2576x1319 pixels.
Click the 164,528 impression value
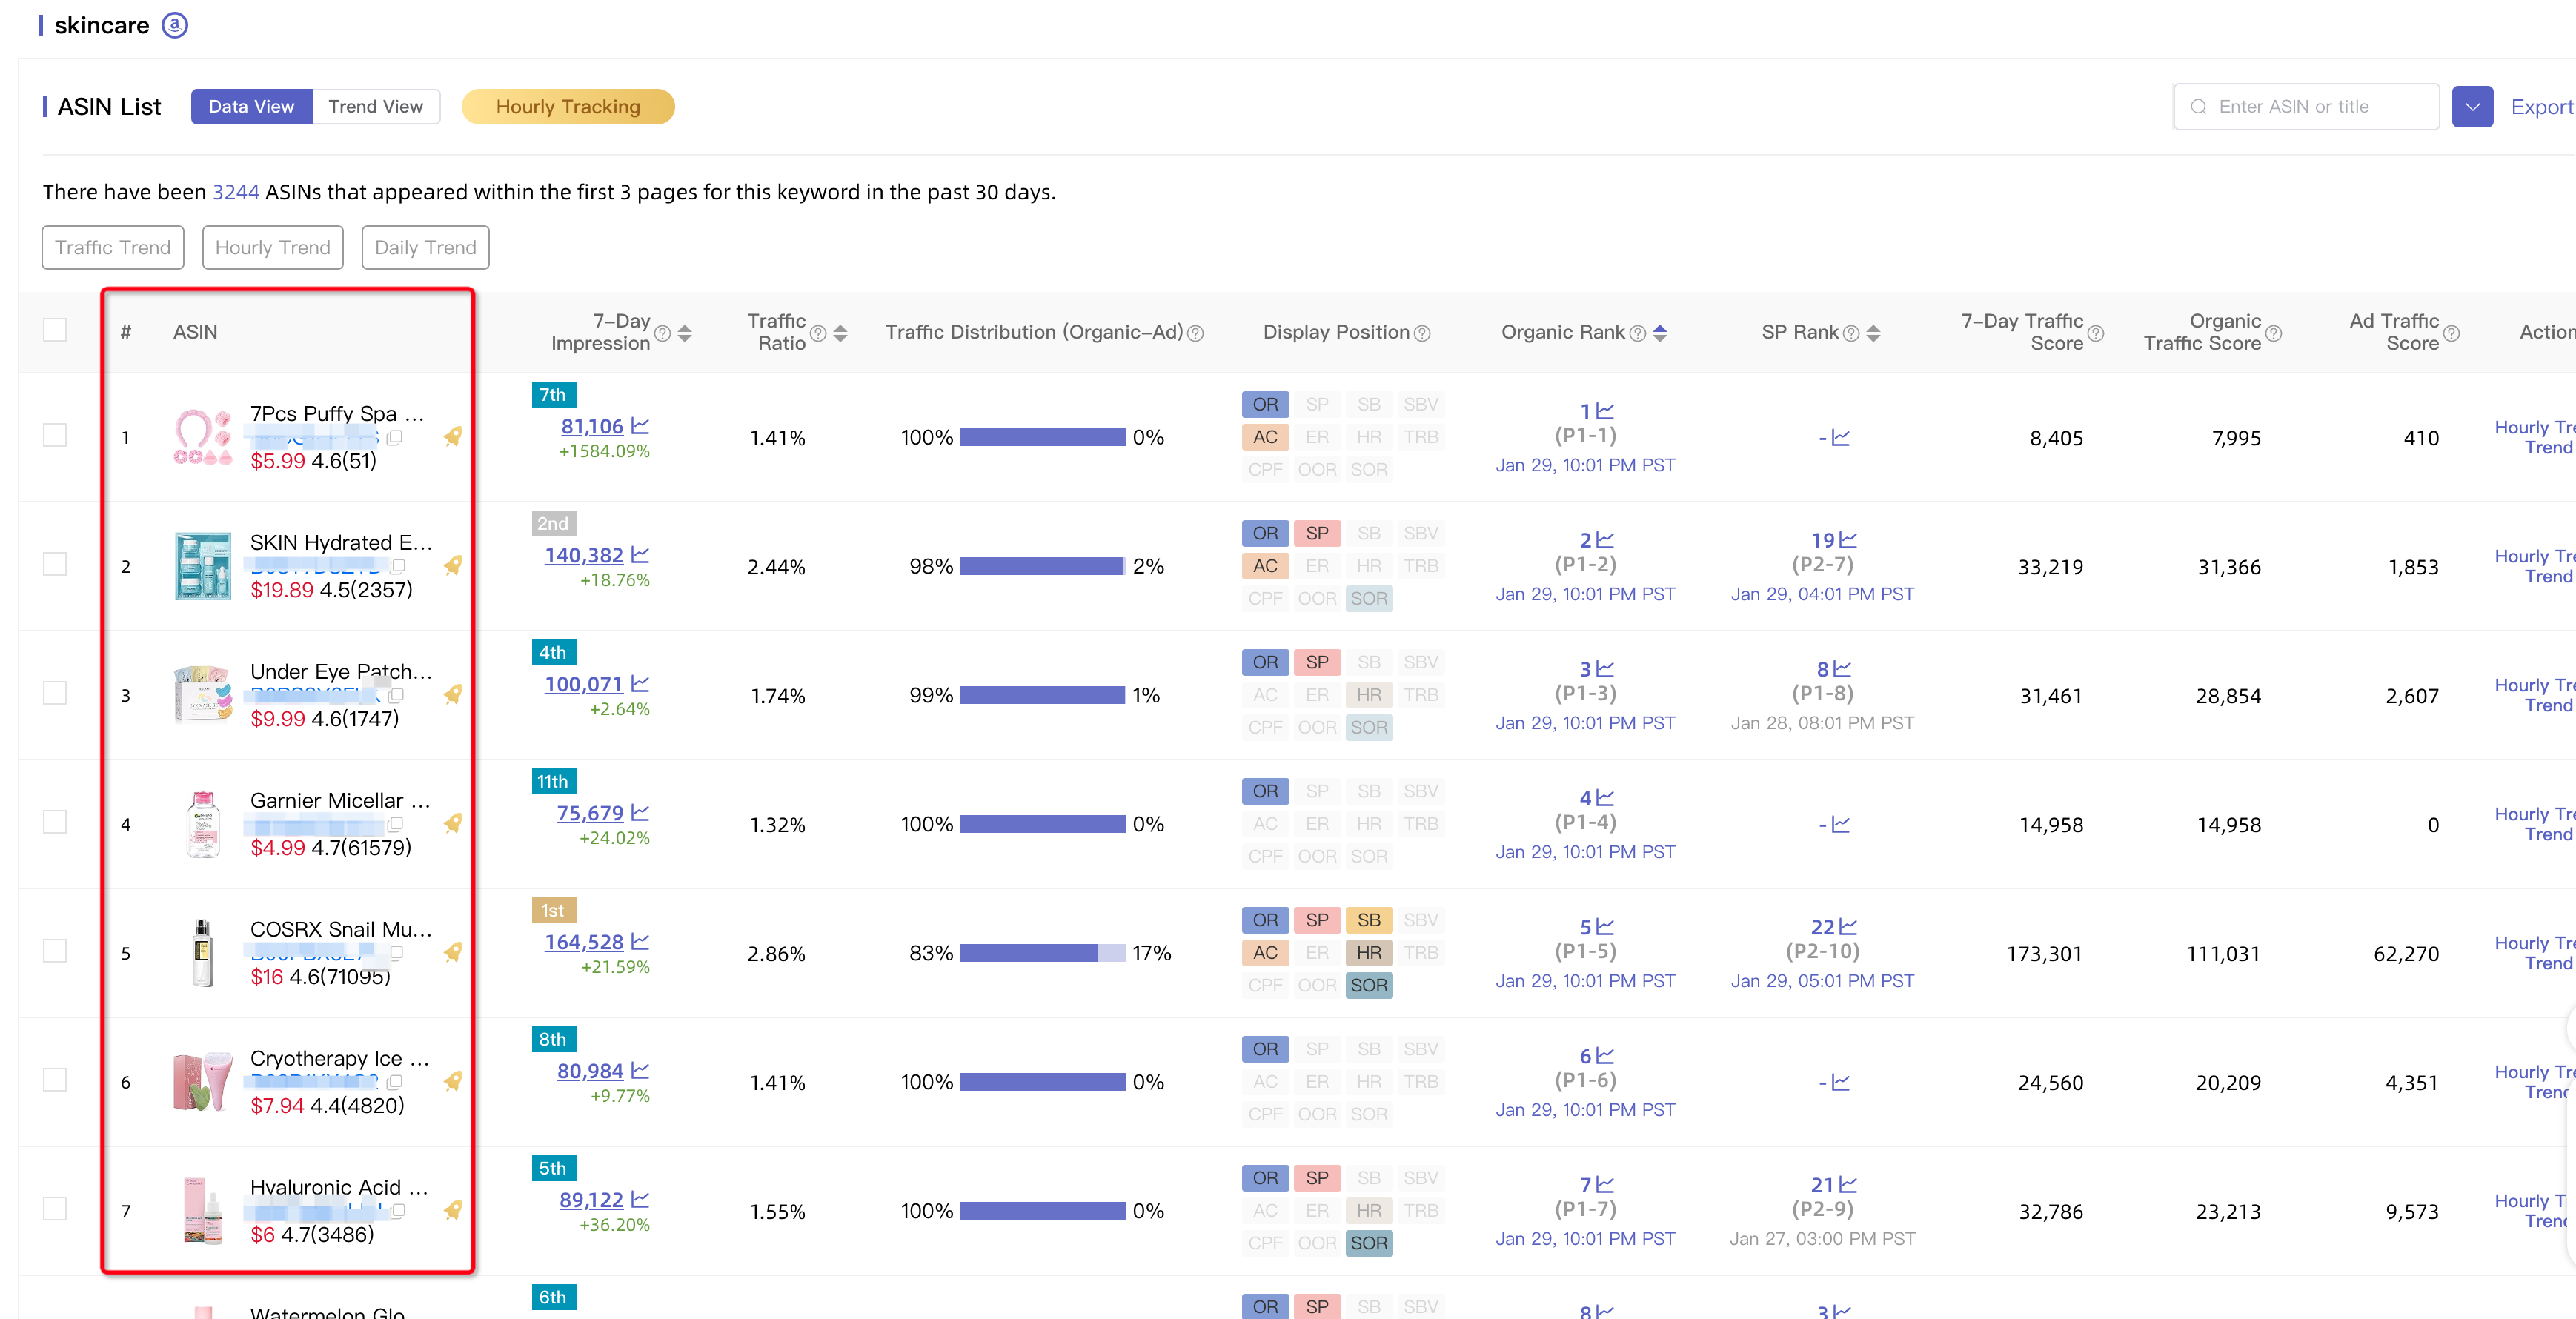584,942
